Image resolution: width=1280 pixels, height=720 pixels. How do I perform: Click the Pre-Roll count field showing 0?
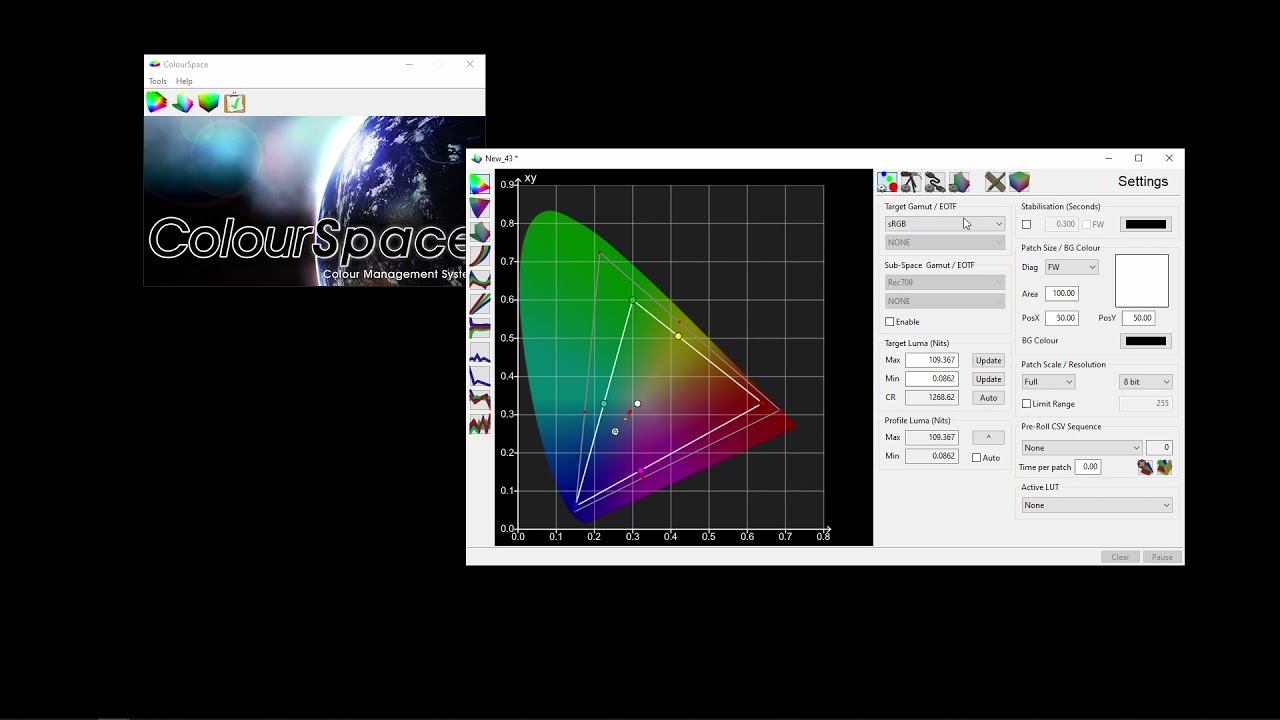[x=1159, y=448]
